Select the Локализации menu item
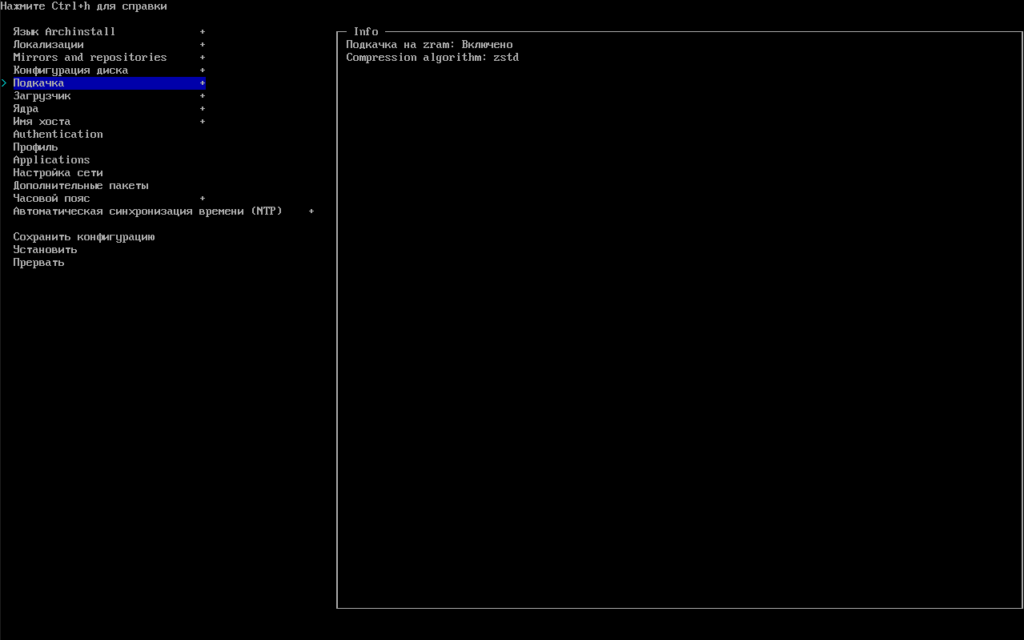The image size is (1024, 640). pyautogui.click(x=48, y=45)
